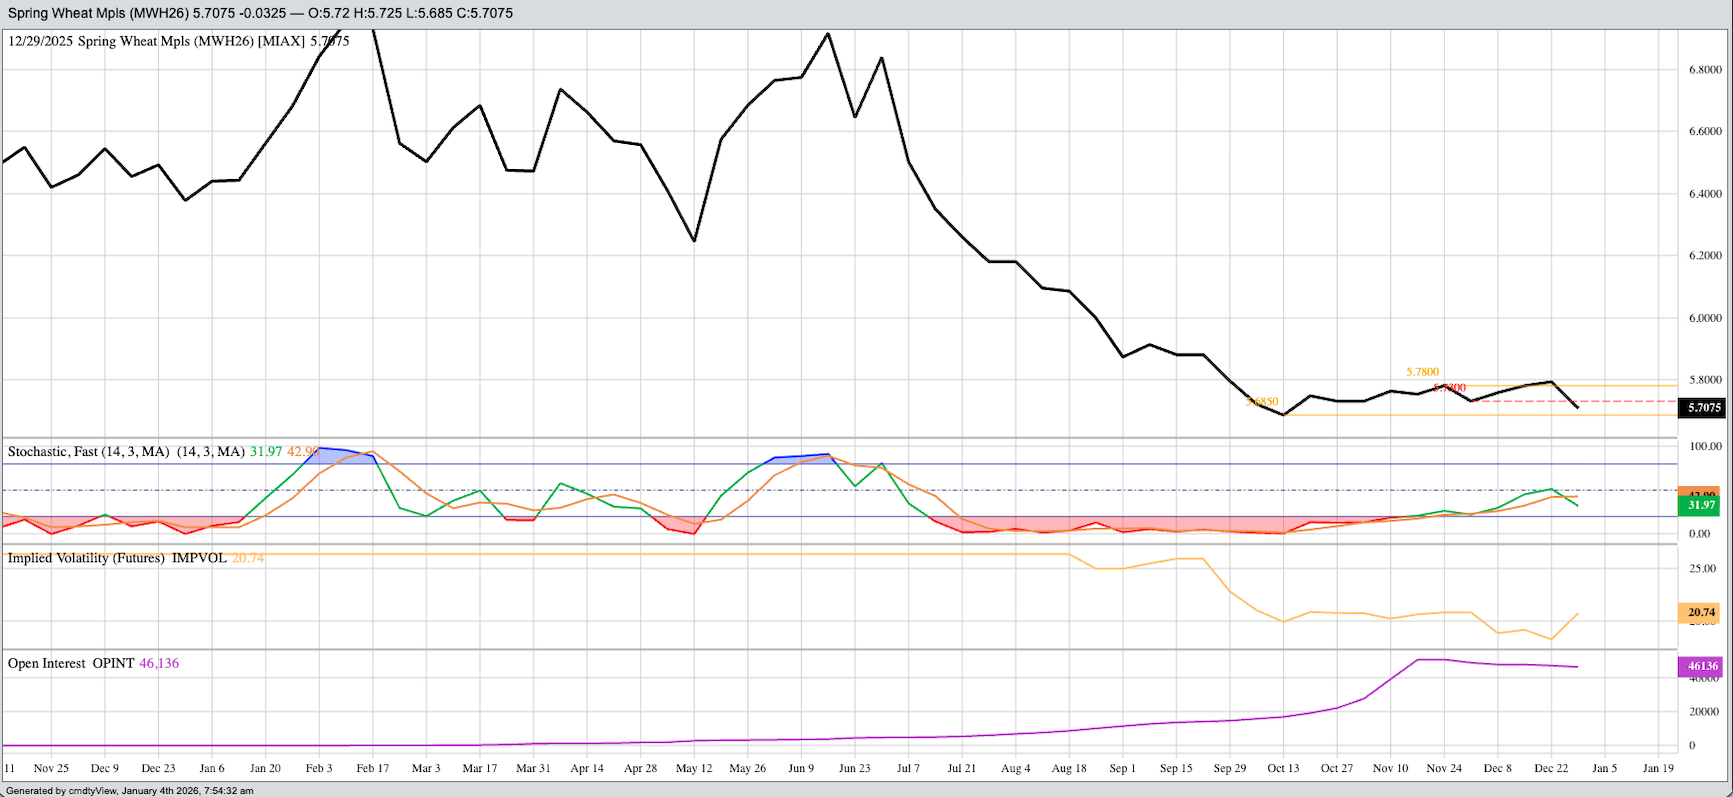Image resolution: width=1733 pixels, height=797 pixels.
Task: Click the Generated by cmdtyView footer text
Action: click(130, 790)
